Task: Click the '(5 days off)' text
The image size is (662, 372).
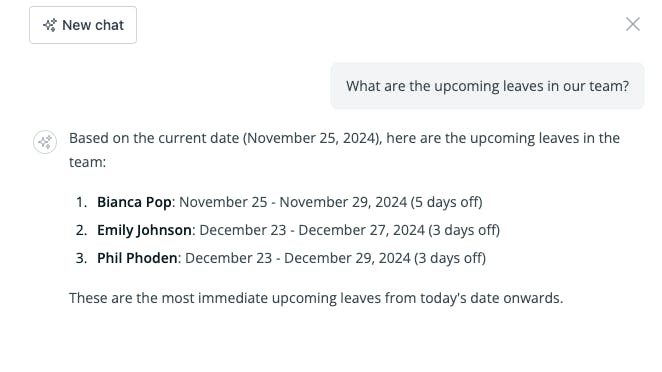Action: coord(447,202)
